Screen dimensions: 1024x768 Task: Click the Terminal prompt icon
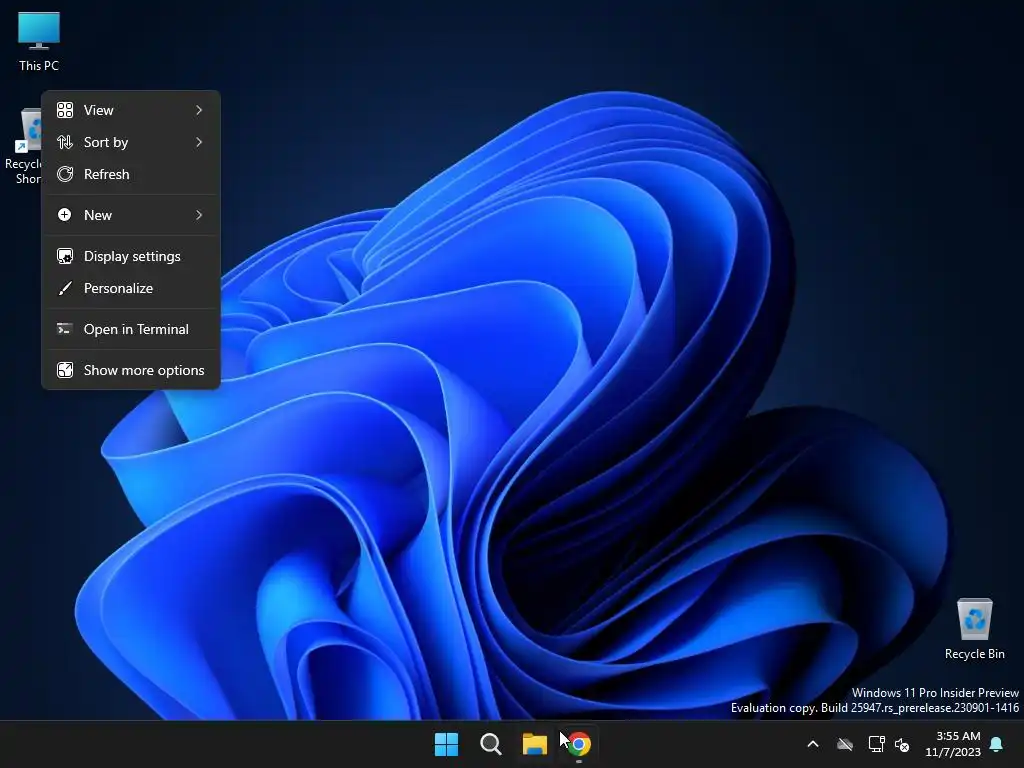tap(65, 329)
